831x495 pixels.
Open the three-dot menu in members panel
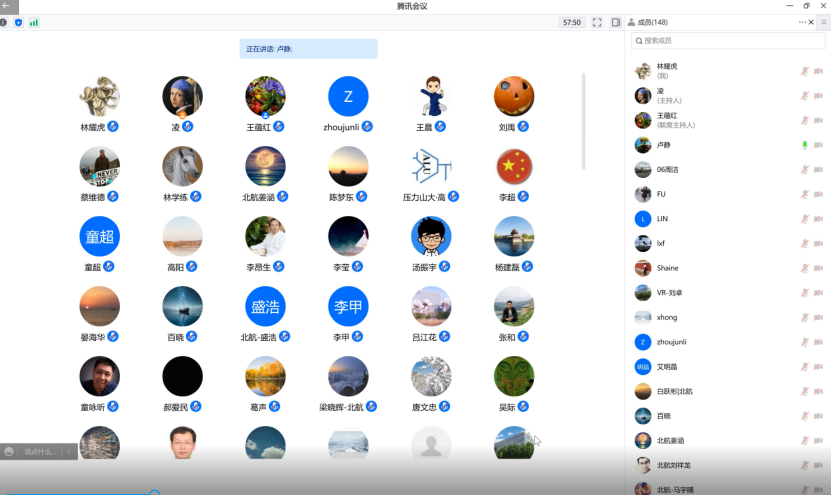(x=801, y=22)
